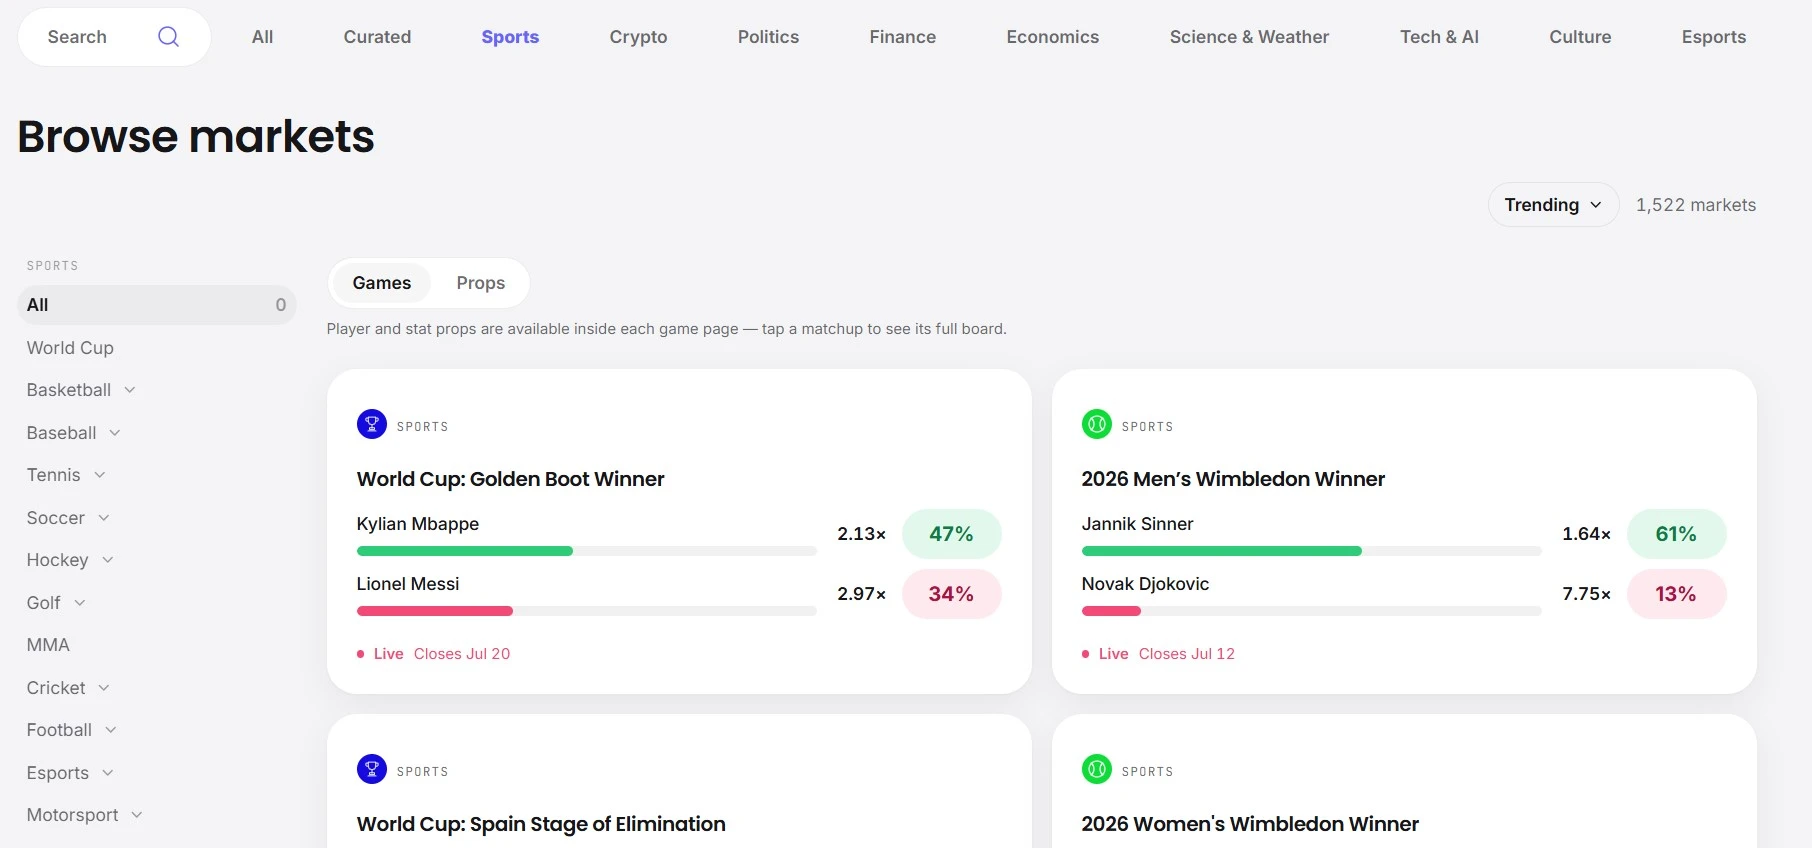Open the Trending sort dropdown
The height and width of the screenshot is (848, 1812).
(x=1553, y=205)
